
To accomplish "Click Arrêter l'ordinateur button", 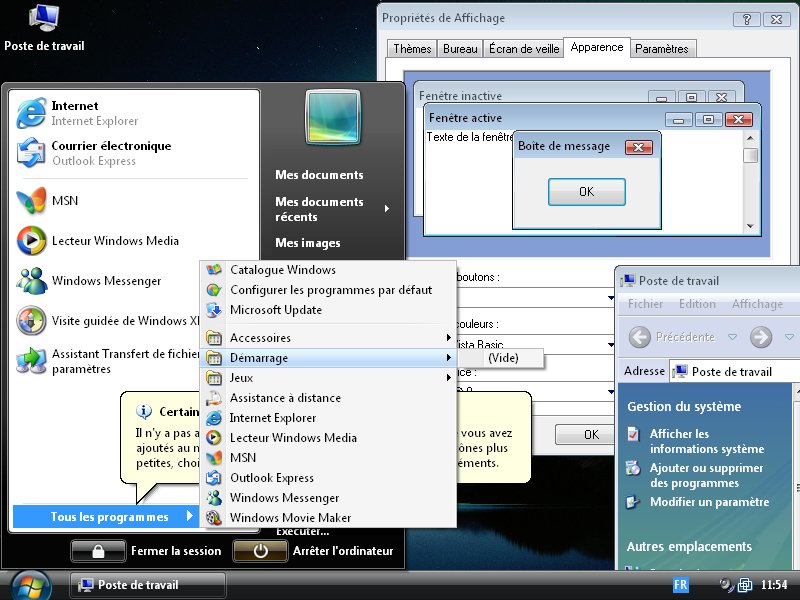I will [315, 551].
